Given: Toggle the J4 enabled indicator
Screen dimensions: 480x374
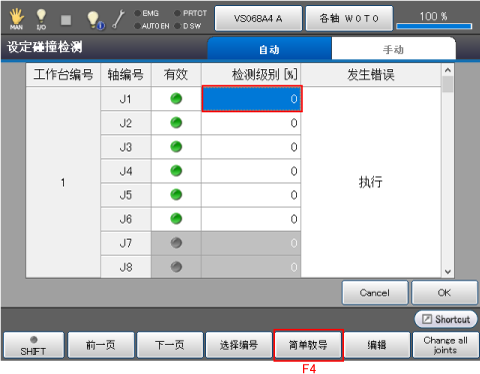Looking at the screenshot, I should (176, 171).
